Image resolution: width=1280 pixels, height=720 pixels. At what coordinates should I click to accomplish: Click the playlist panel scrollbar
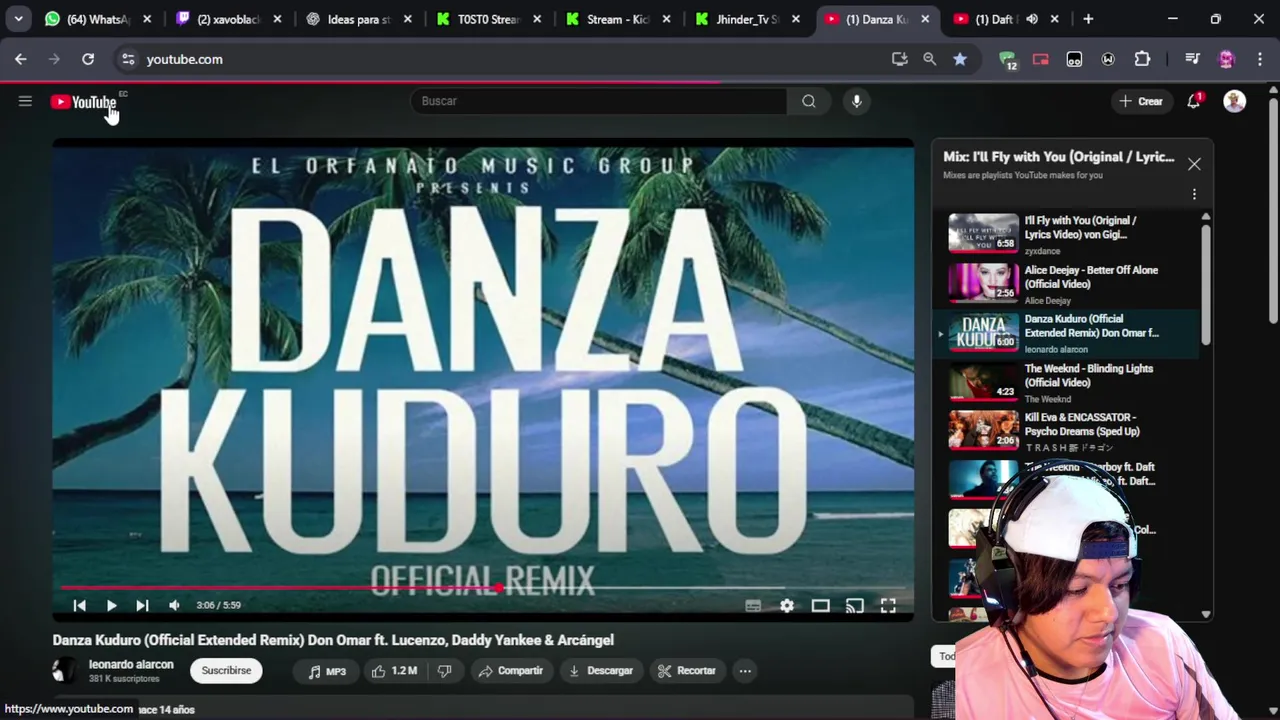[x=1206, y=285]
